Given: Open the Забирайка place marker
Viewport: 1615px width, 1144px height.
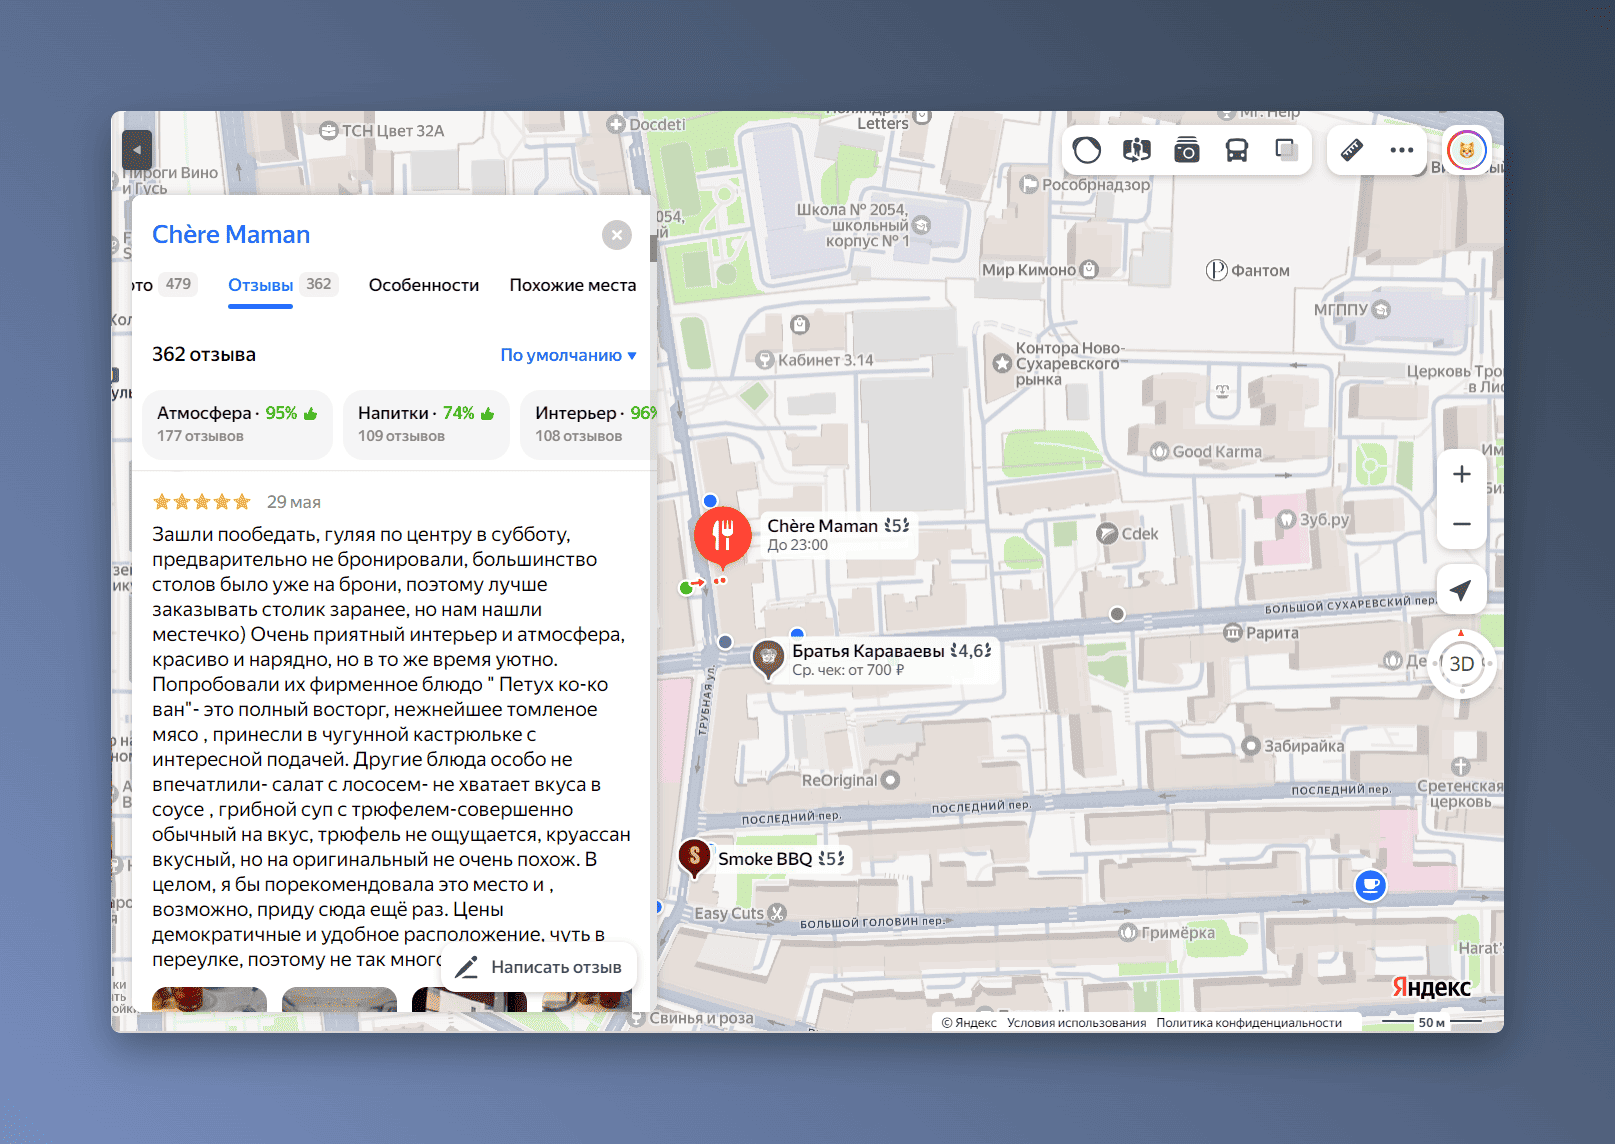Looking at the screenshot, I should coord(1250,746).
